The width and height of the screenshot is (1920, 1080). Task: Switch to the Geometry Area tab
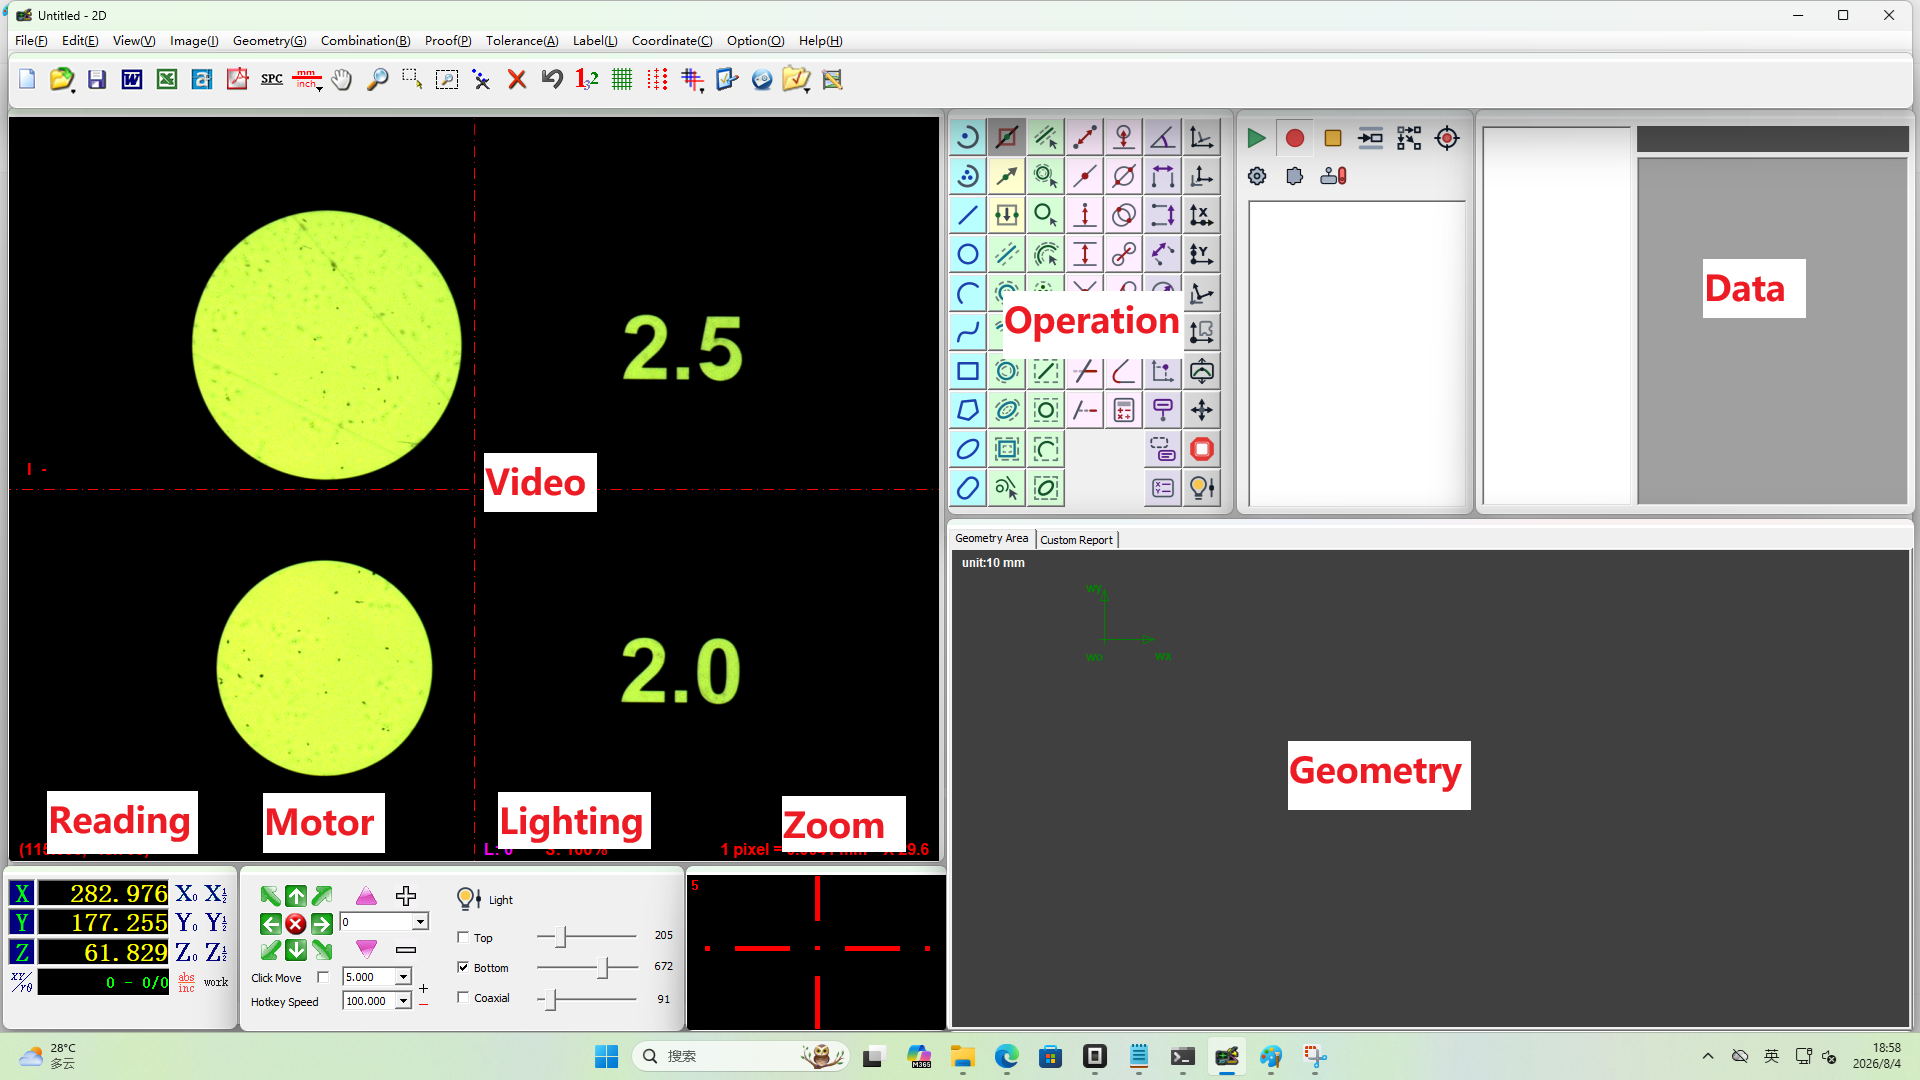click(991, 538)
